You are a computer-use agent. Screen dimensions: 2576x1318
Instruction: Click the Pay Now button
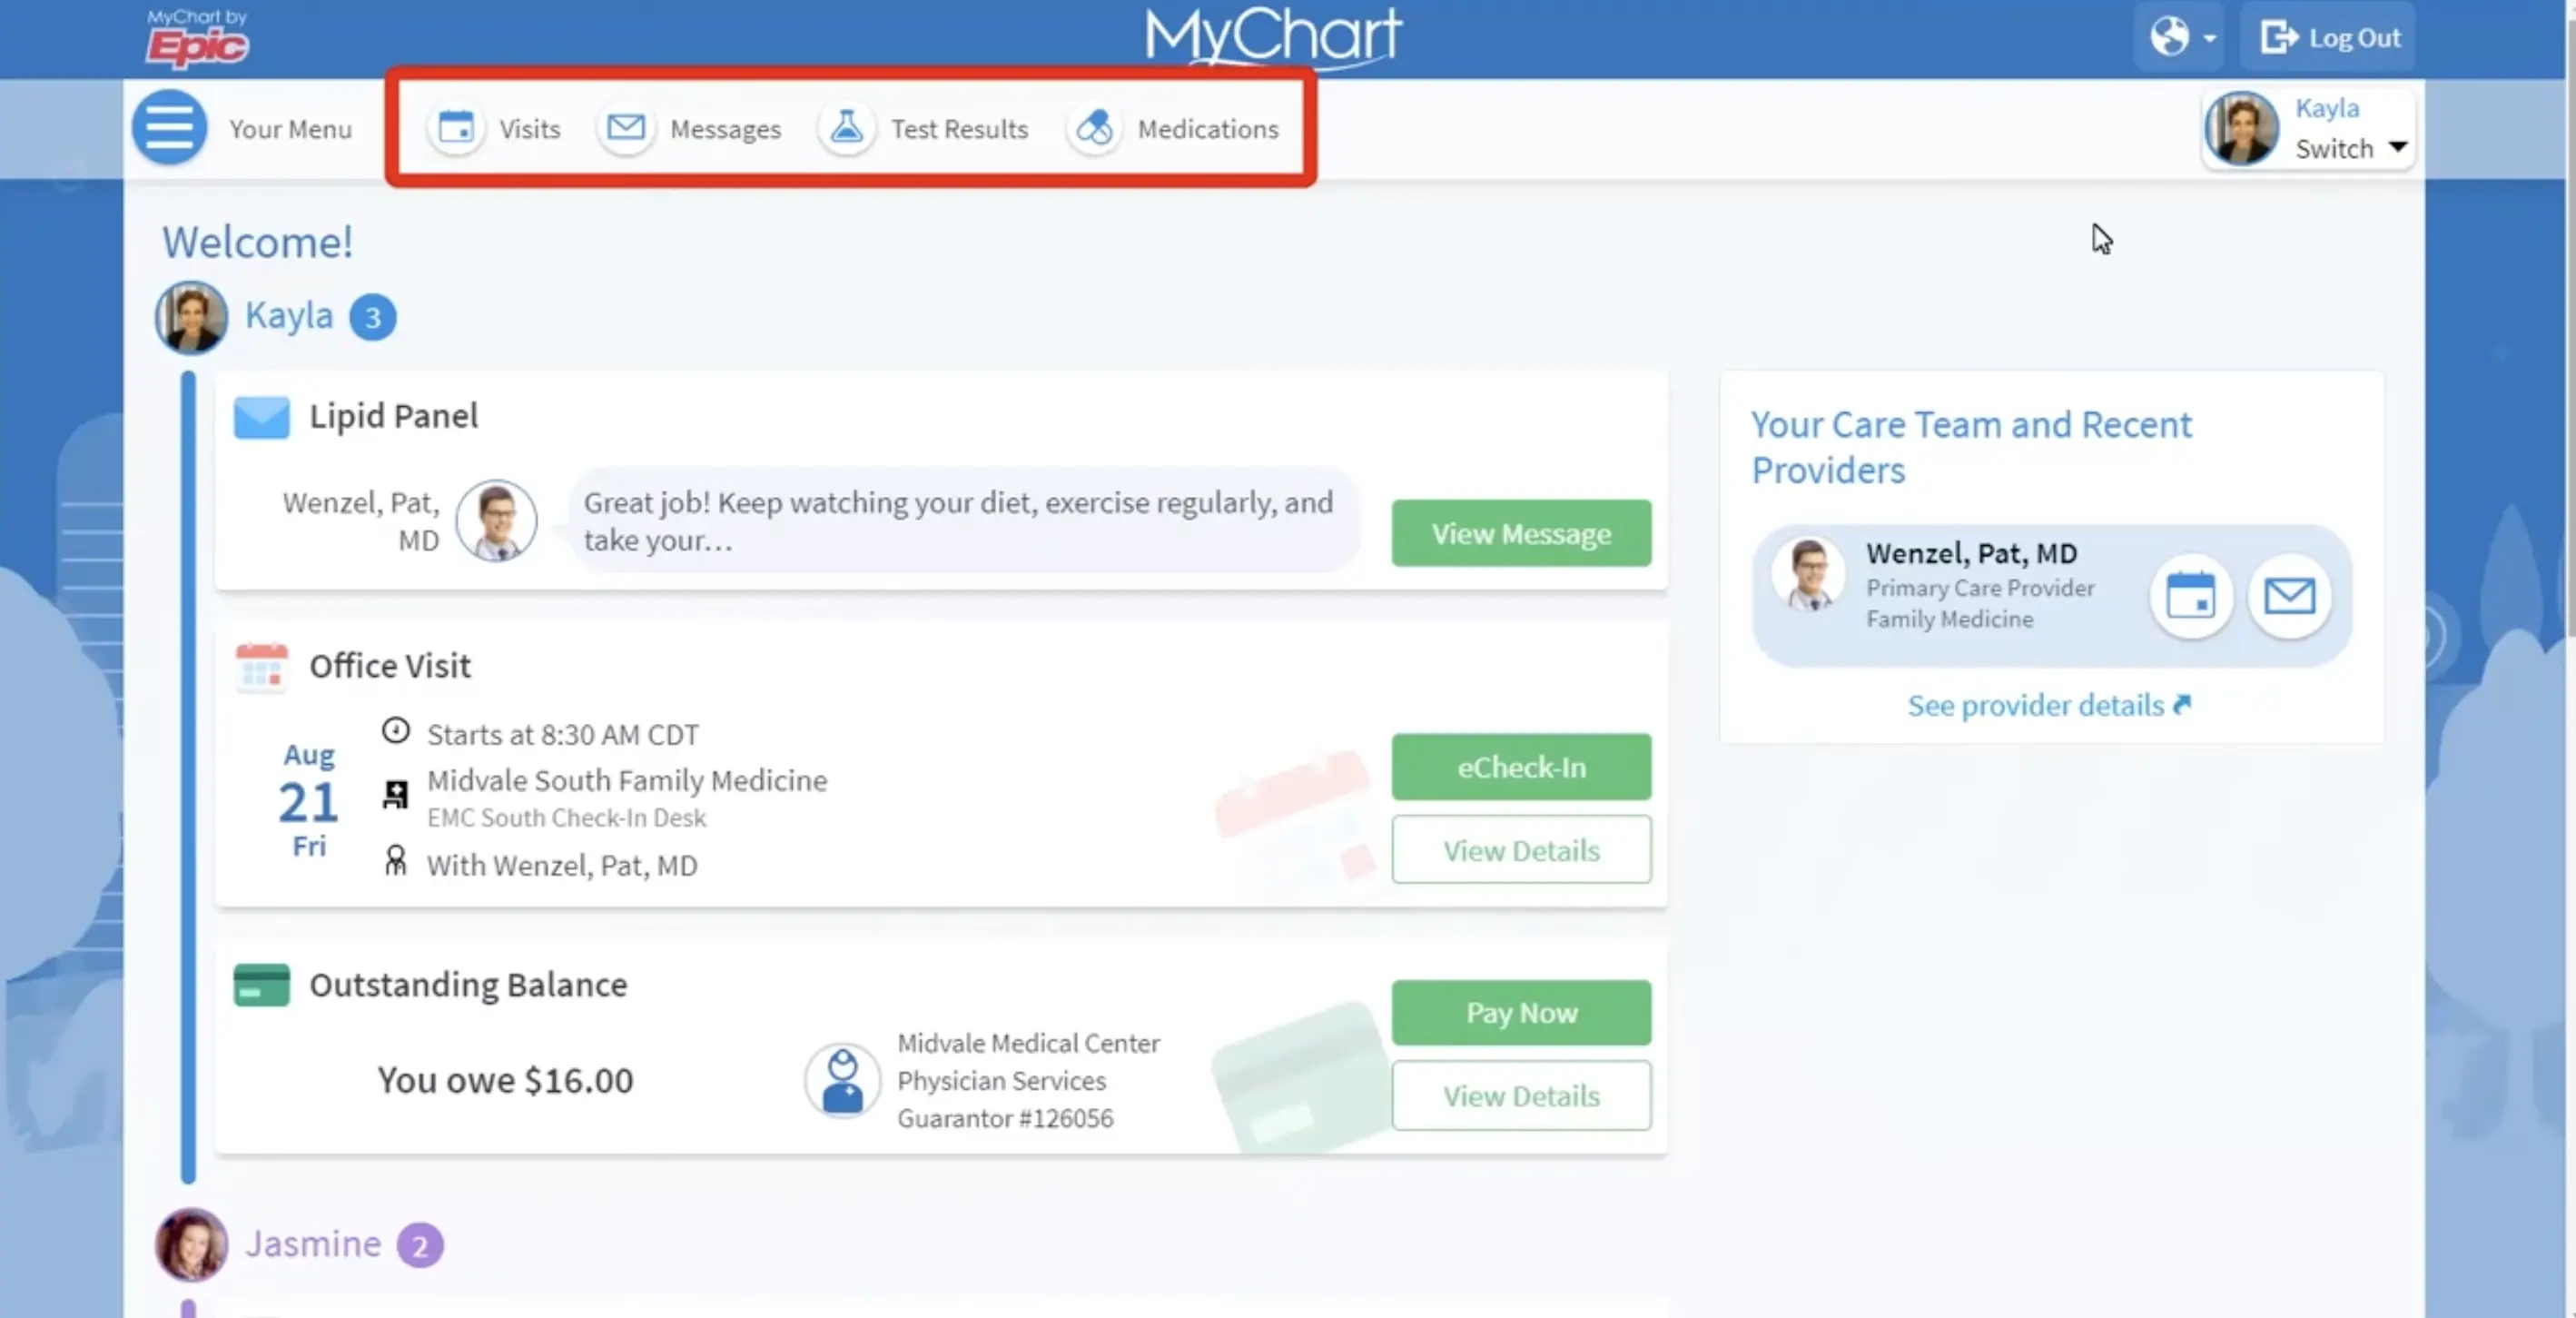click(x=1520, y=1013)
